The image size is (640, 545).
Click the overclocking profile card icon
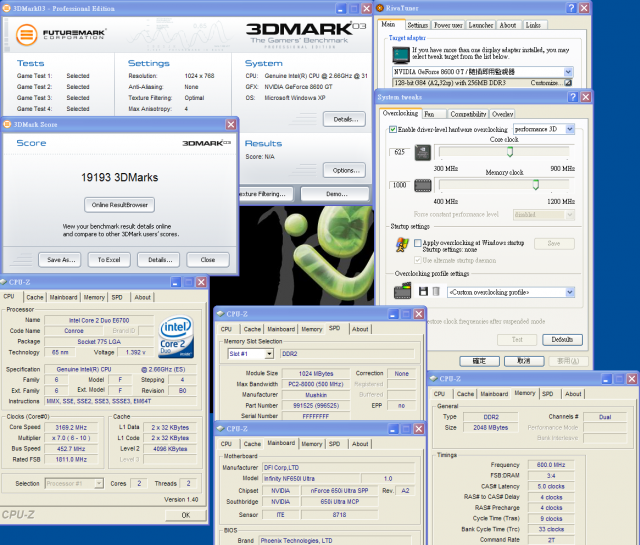(402, 291)
